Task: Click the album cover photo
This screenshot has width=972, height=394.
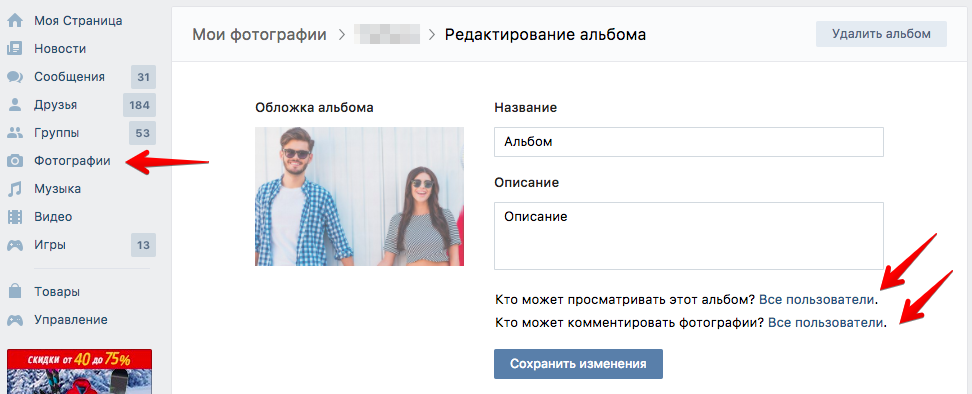Action: point(360,196)
